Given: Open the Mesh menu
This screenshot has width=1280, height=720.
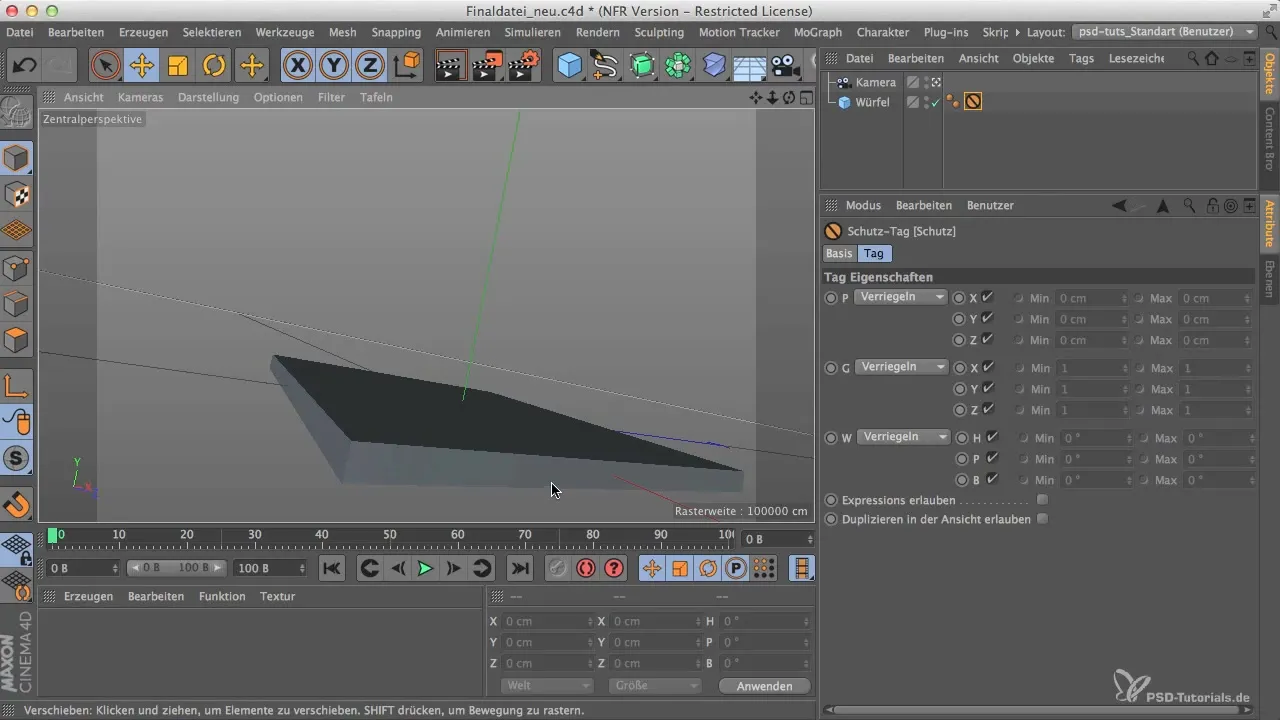Looking at the screenshot, I should click(342, 32).
